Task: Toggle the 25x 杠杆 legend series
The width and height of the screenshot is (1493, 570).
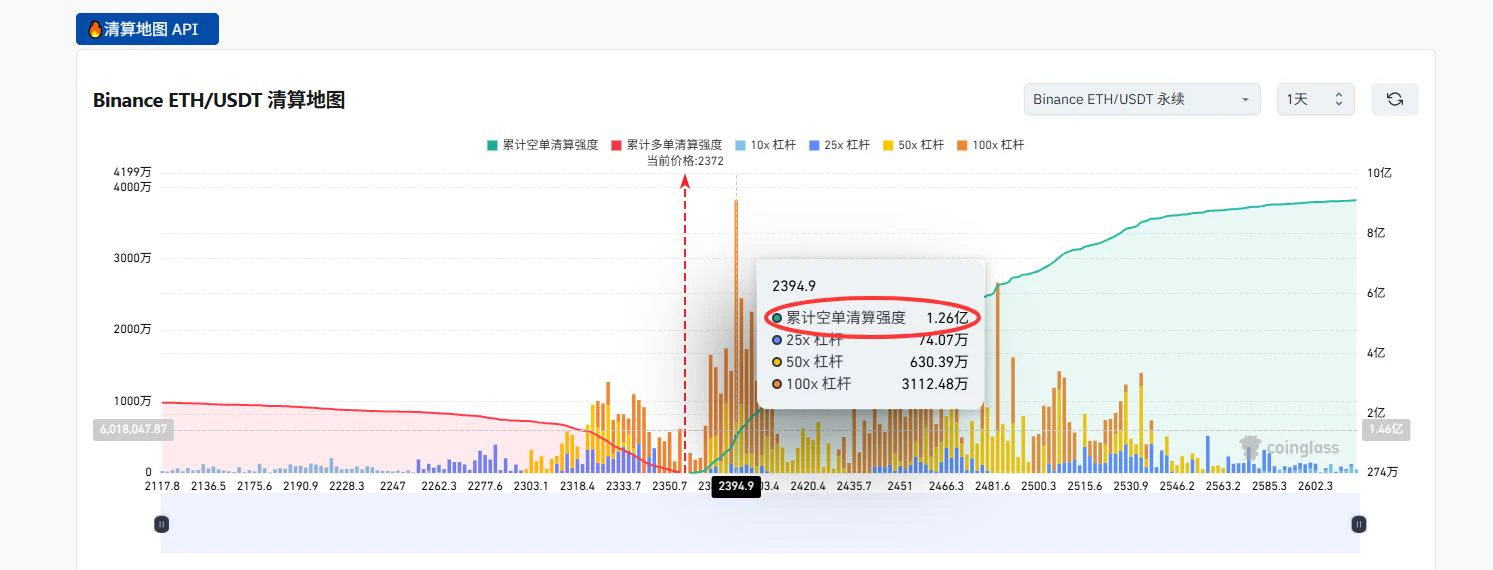Action: (839, 145)
